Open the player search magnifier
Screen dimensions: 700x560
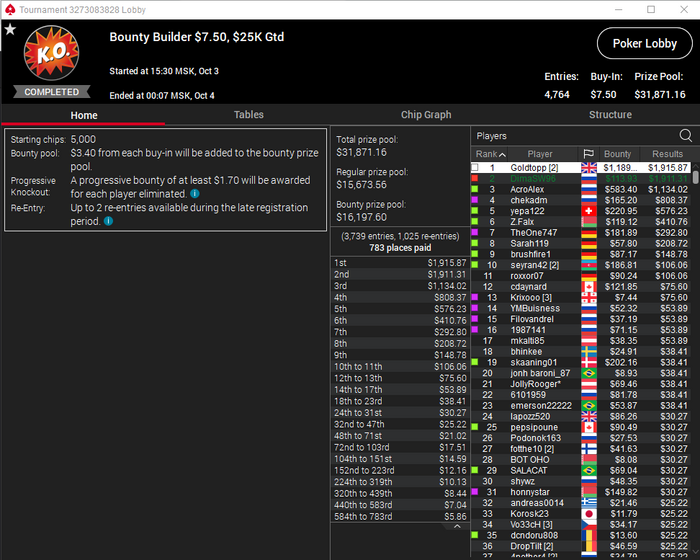click(685, 135)
